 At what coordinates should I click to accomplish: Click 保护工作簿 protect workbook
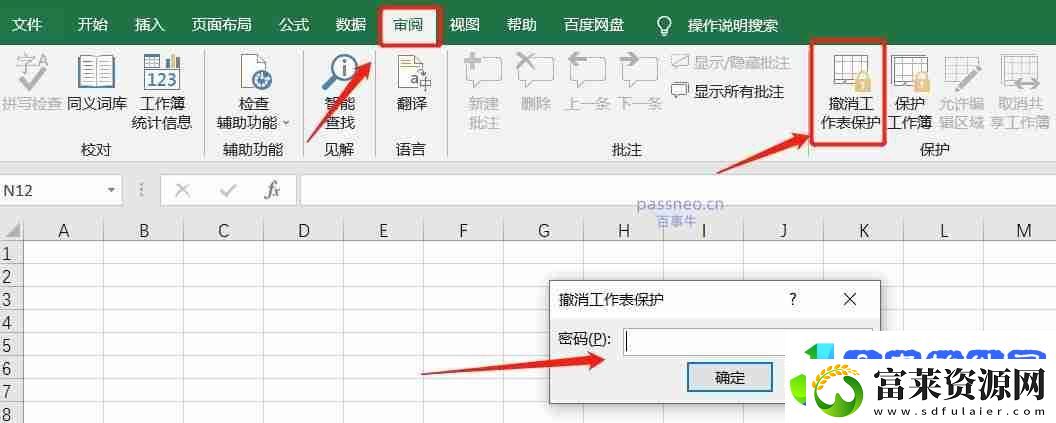pos(909,92)
